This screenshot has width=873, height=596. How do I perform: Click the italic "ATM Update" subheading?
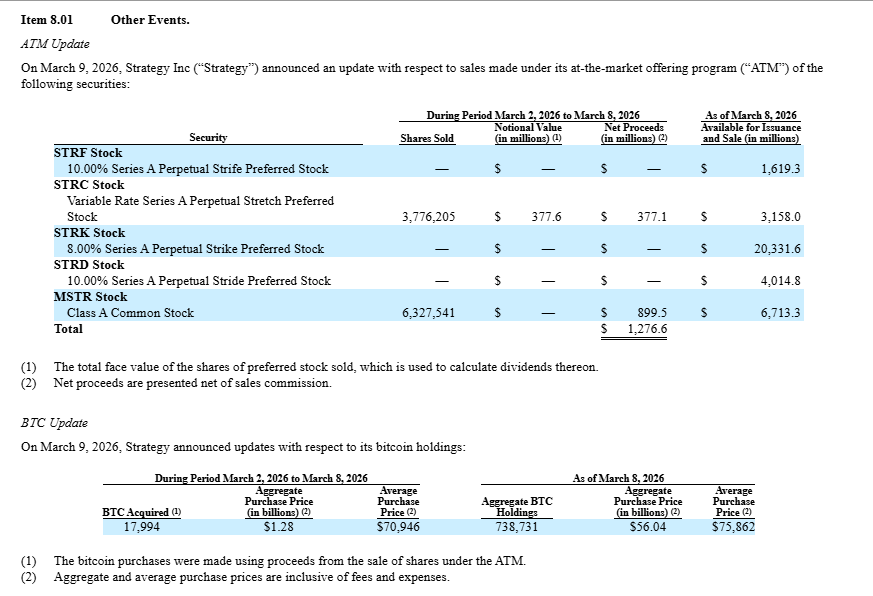(55, 44)
